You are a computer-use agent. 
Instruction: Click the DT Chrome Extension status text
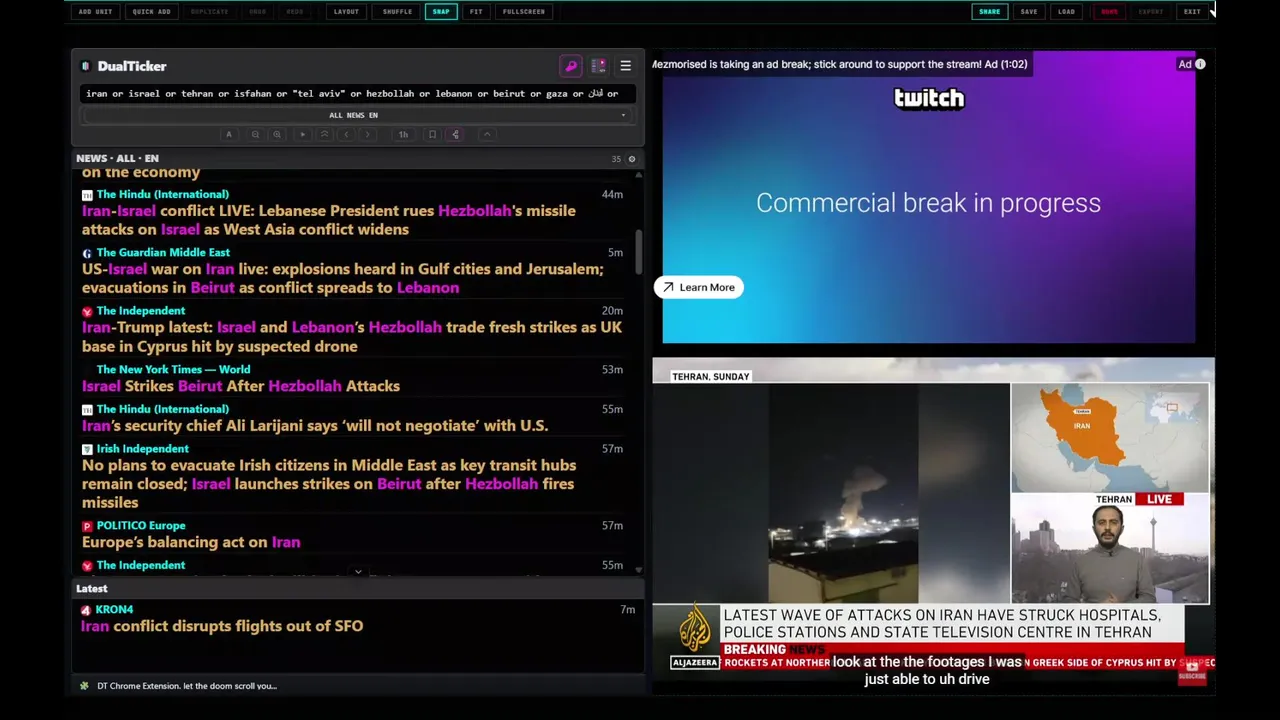[187, 686]
